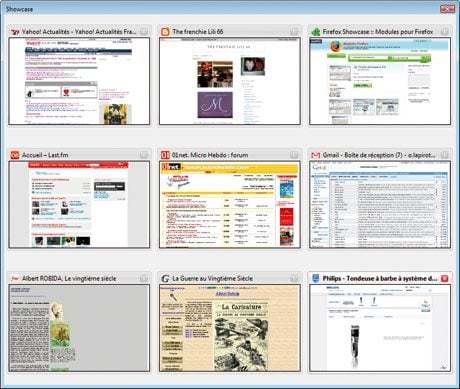Click the Philips tab favicon
This screenshot has width=460, height=389.
click(x=315, y=278)
